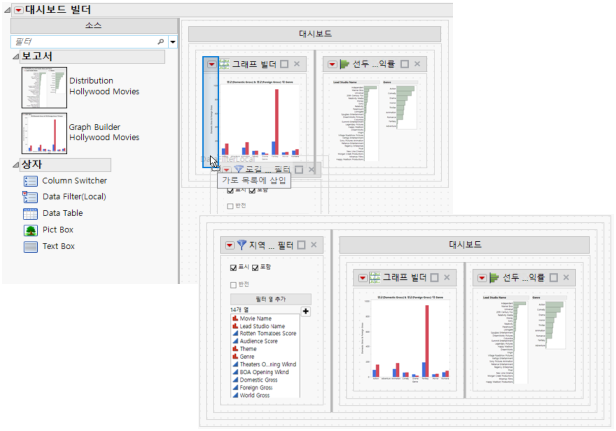The height and width of the screenshot is (431, 616).
Task: Open red triangle menu of upper 그래프 빌더
Action: 212,64
